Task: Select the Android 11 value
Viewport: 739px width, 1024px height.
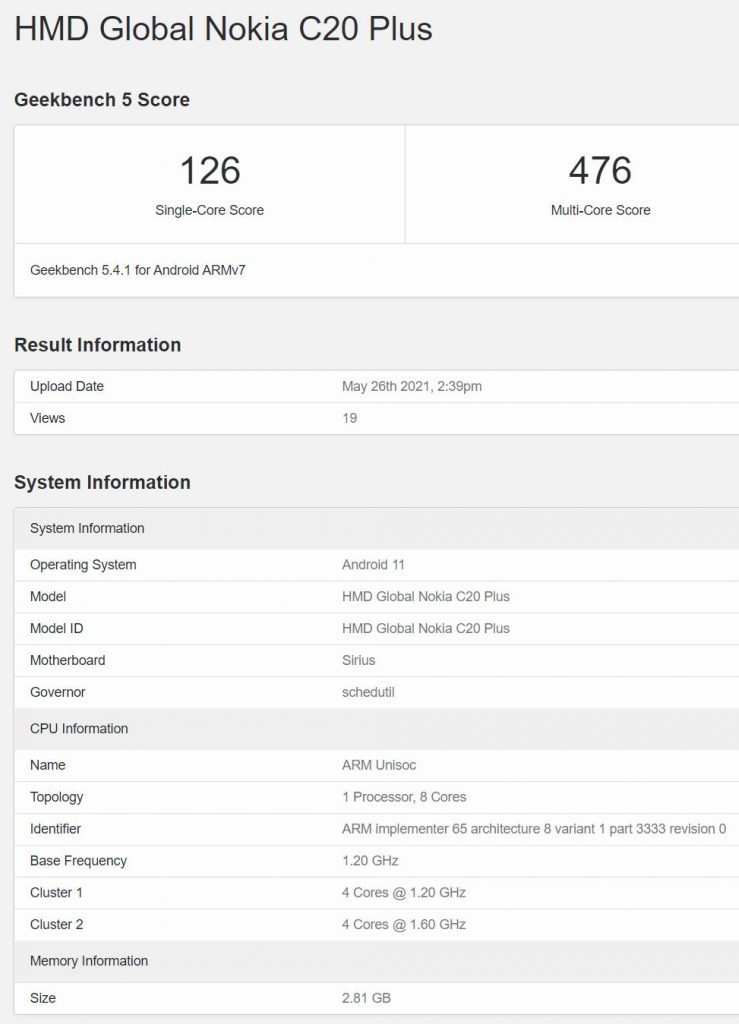Action: click(x=373, y=565)
